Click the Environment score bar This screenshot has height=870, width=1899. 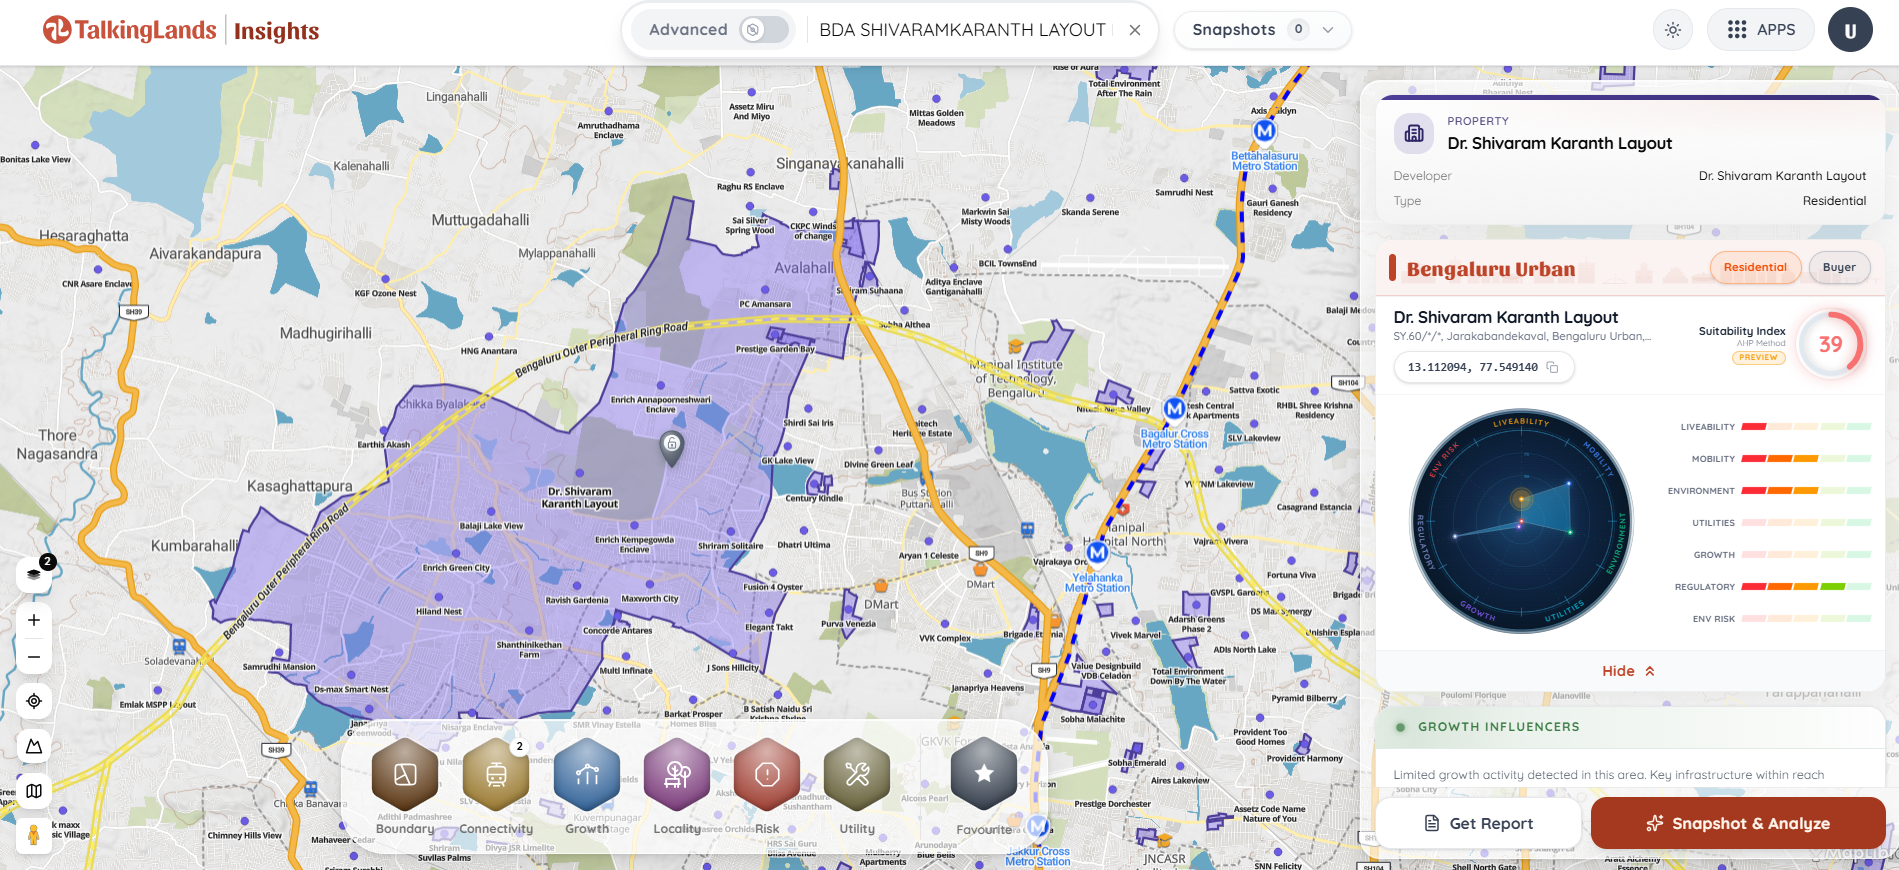tap(1806, 491)
